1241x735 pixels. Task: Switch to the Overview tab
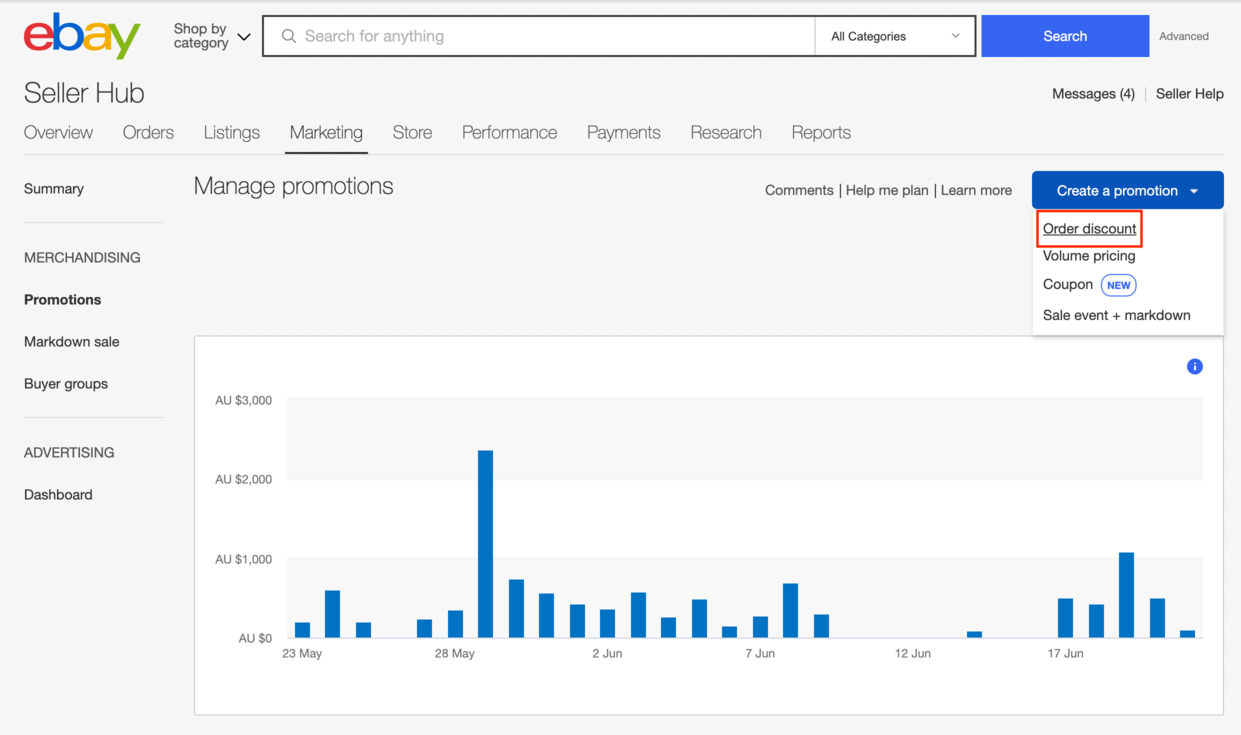point(58,132)
